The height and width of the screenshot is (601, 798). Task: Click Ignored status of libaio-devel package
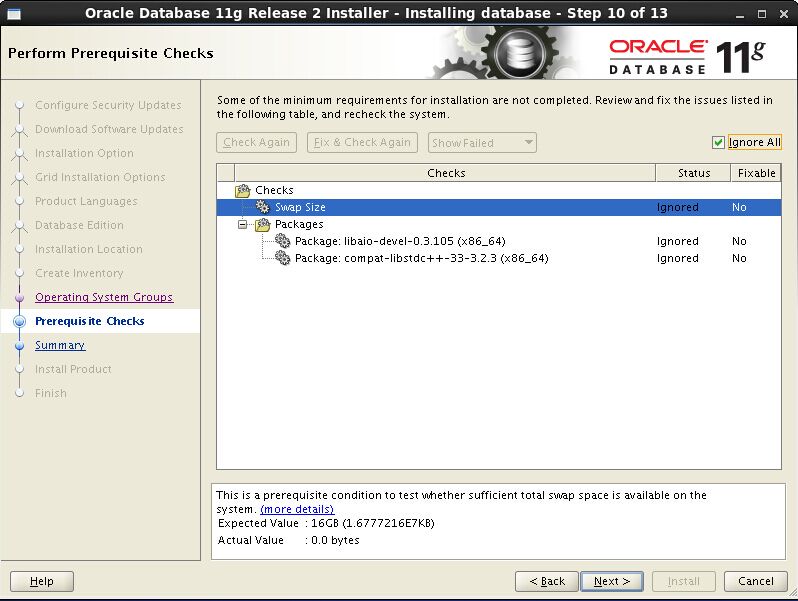point(677,241)
